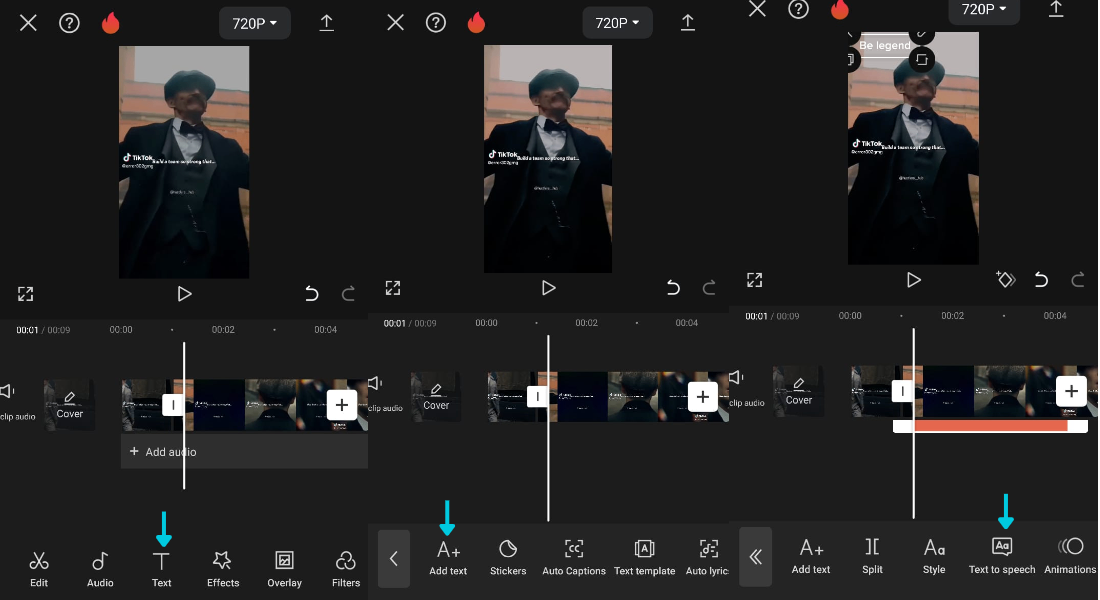Open the Filters tool in left panel
This screenshot has width=1100, height=600.
[345, 569]
